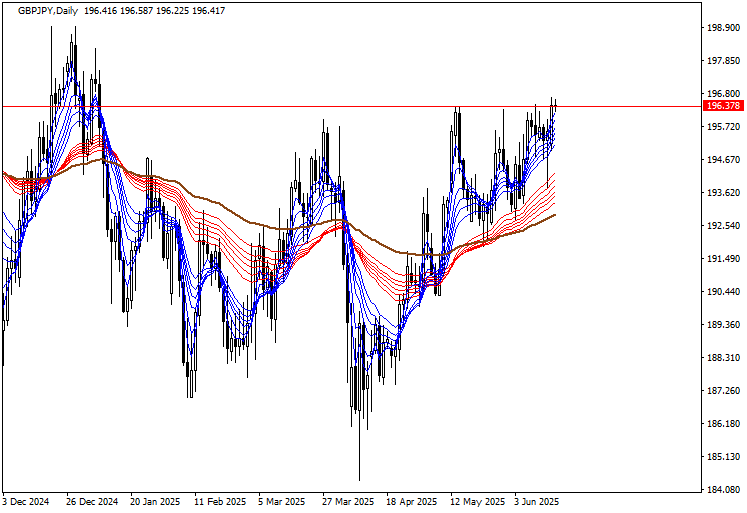Click the 3 Dec 2024 date label
The height and width of the screenshot is (513, 747).
(x=26, y=502)
